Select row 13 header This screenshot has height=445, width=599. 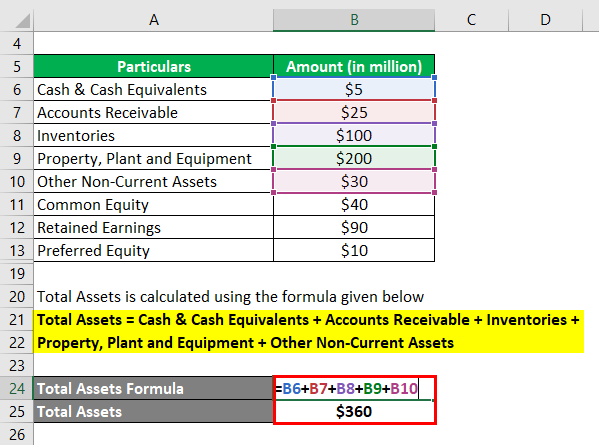click(x=16, y=250)
